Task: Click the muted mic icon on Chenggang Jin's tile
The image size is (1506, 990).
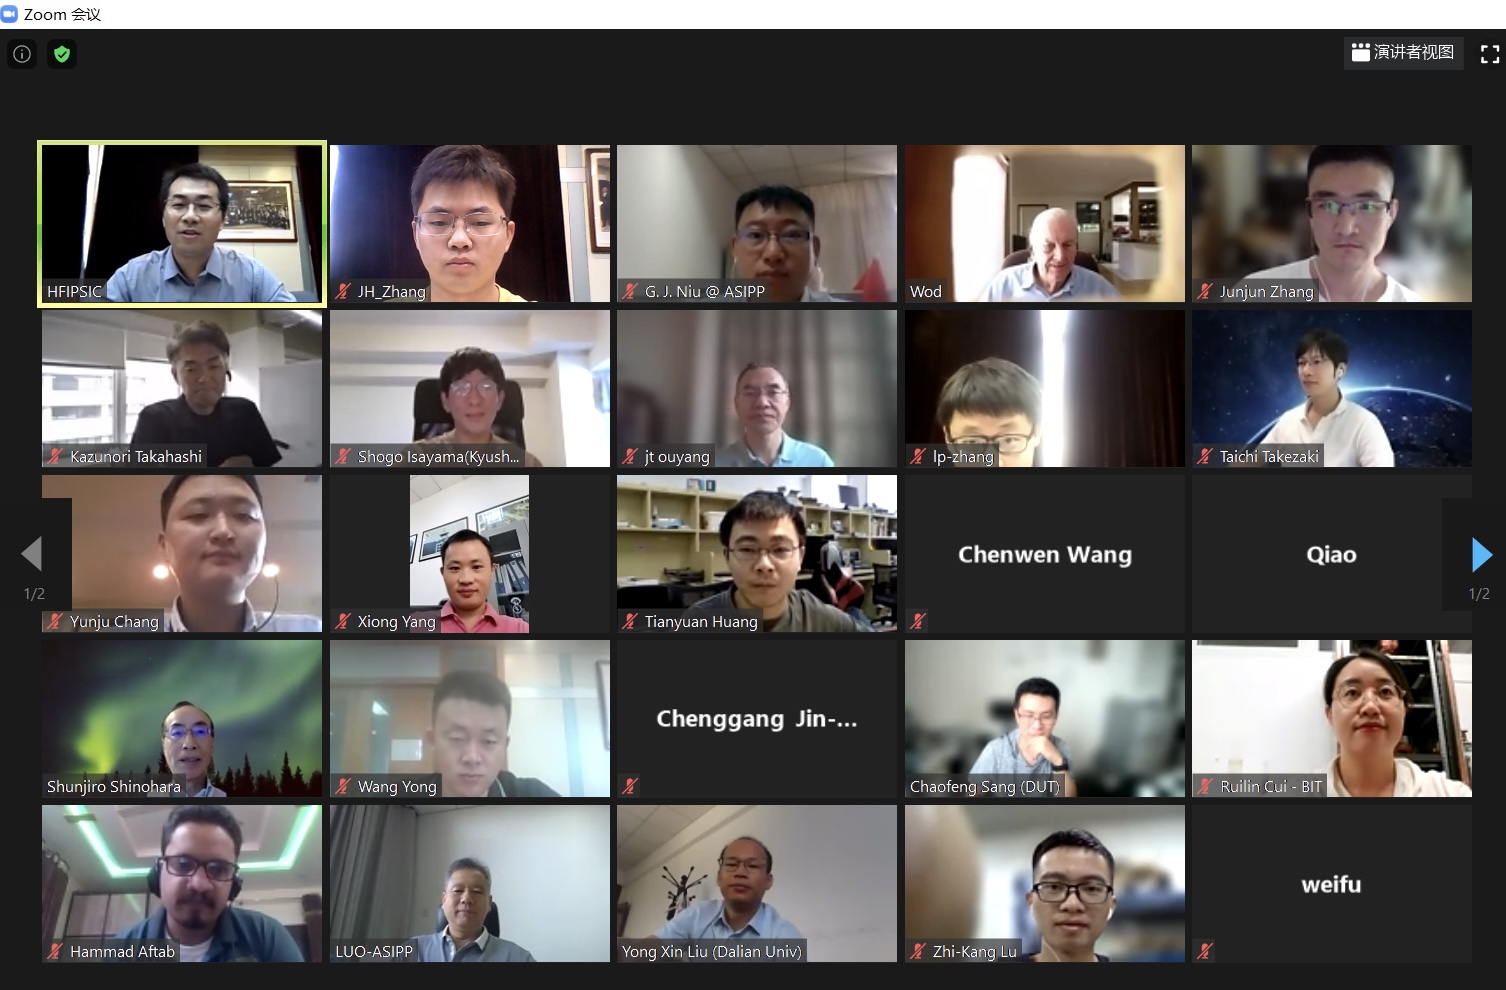Action: click(x=630, y=786)
